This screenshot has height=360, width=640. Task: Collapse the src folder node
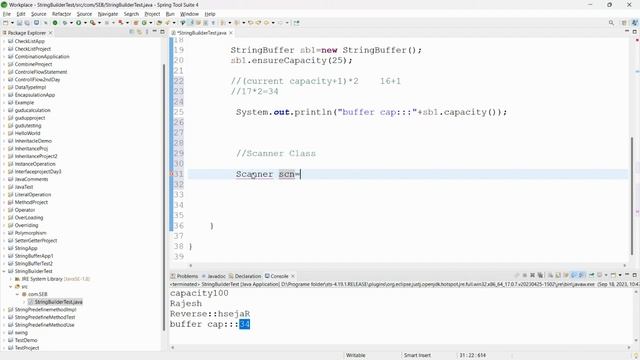point(11,287)
